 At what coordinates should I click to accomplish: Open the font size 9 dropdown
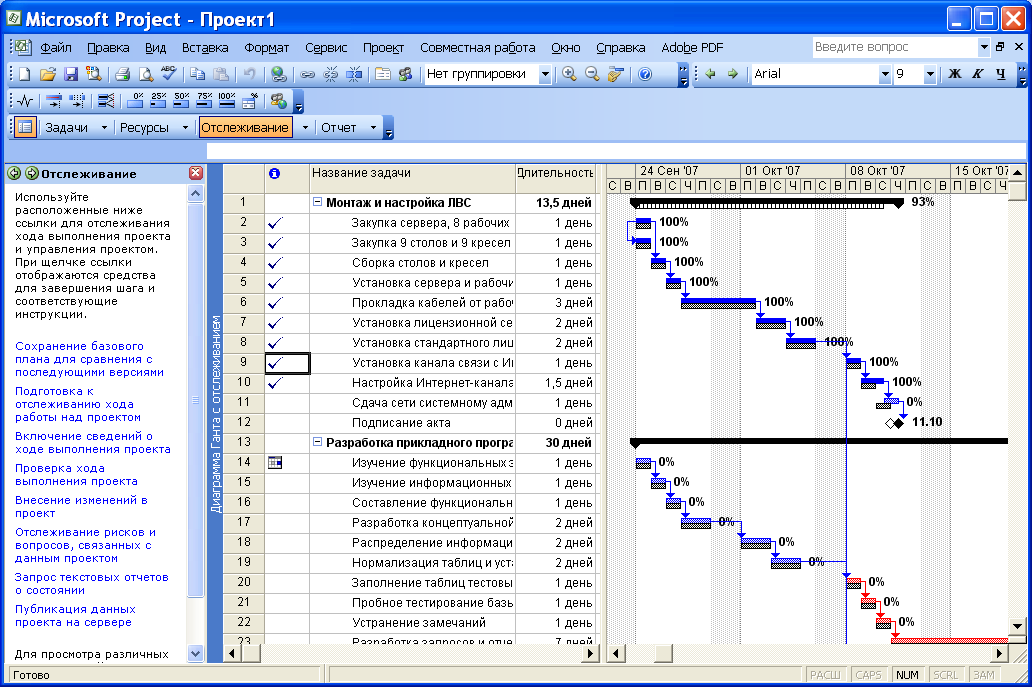(x=930, y=74)
